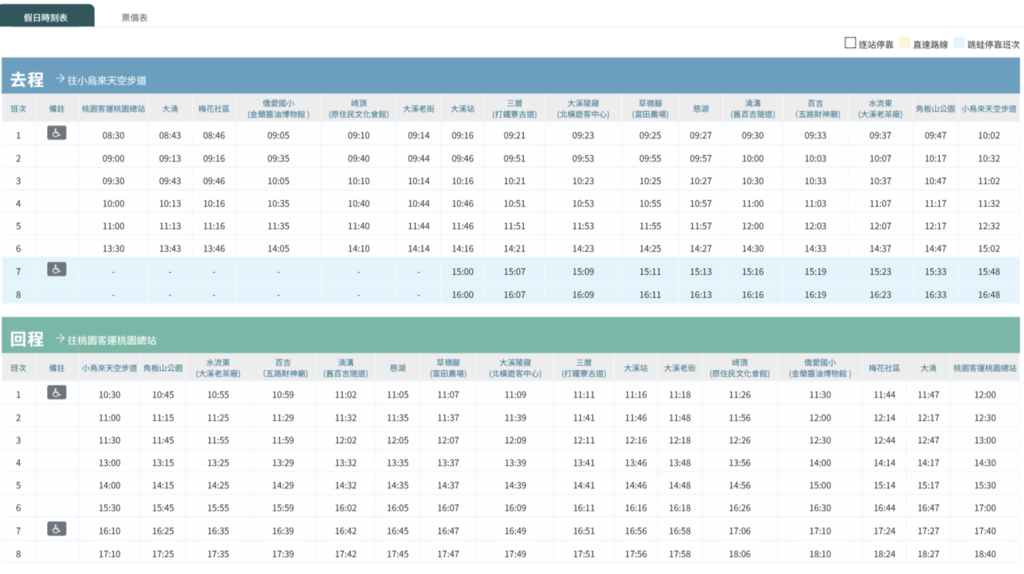Click wheelchair icon in 回程 trip 7 row
Image resolution: width=1024 pixels, height=574 pixels.
click(57, 529)
